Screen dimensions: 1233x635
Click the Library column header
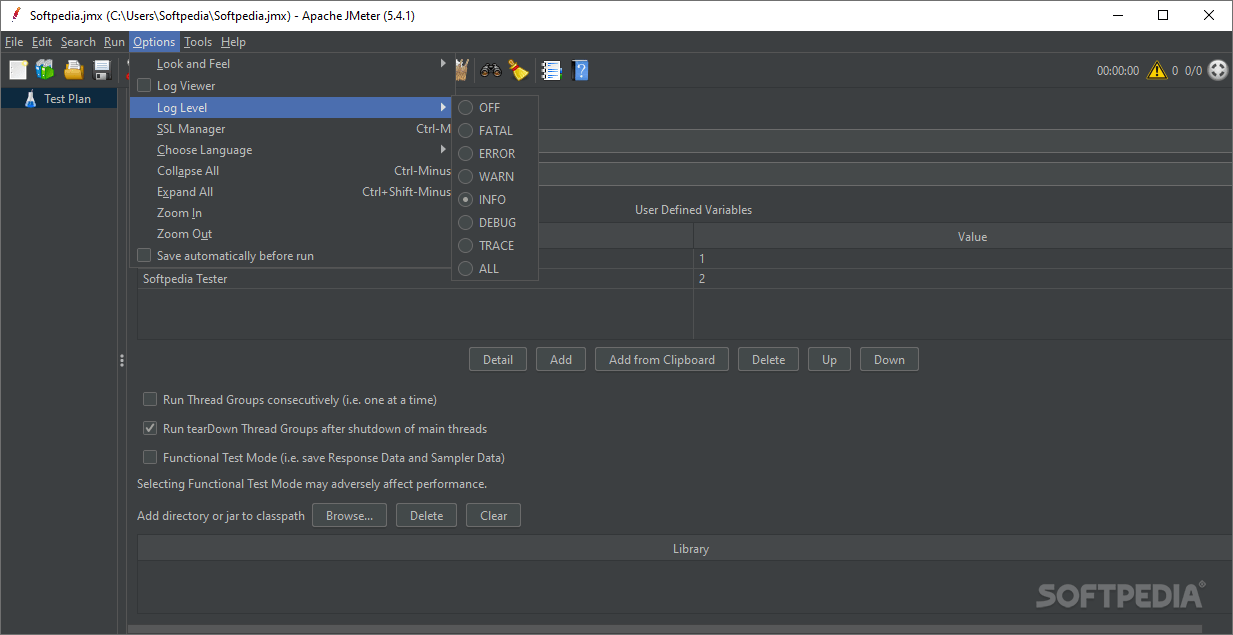[x=685, y=549]
